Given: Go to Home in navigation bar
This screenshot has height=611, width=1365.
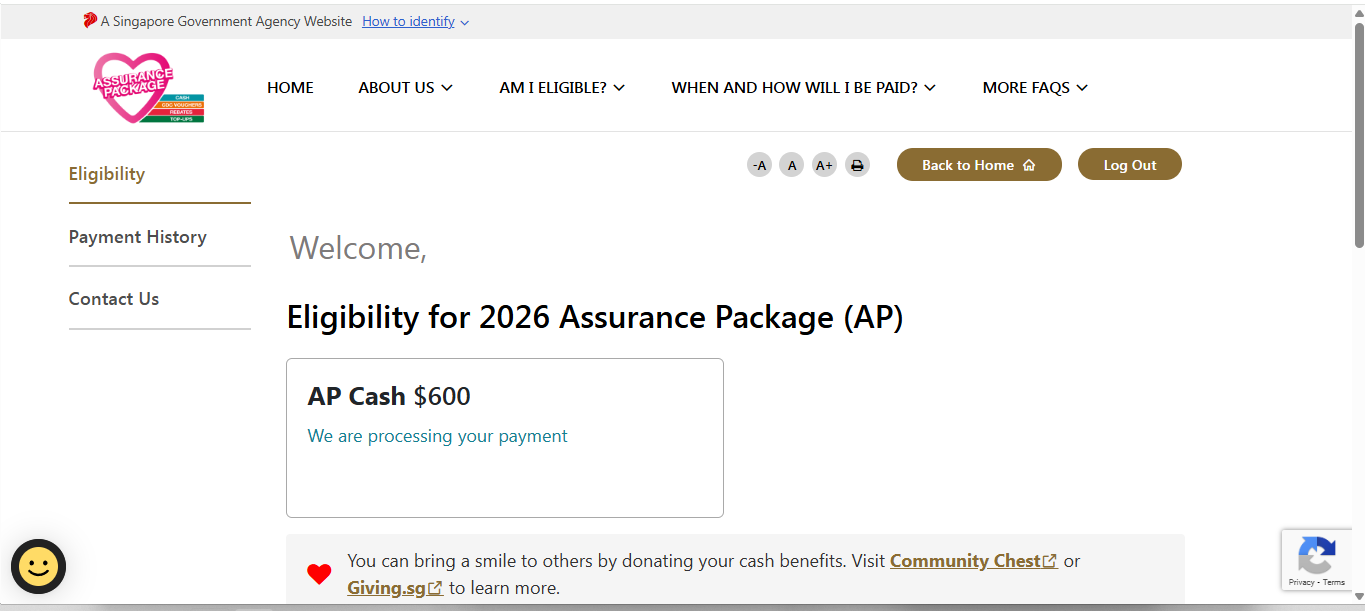Looking at the screenshot, I should pos(290,88).
